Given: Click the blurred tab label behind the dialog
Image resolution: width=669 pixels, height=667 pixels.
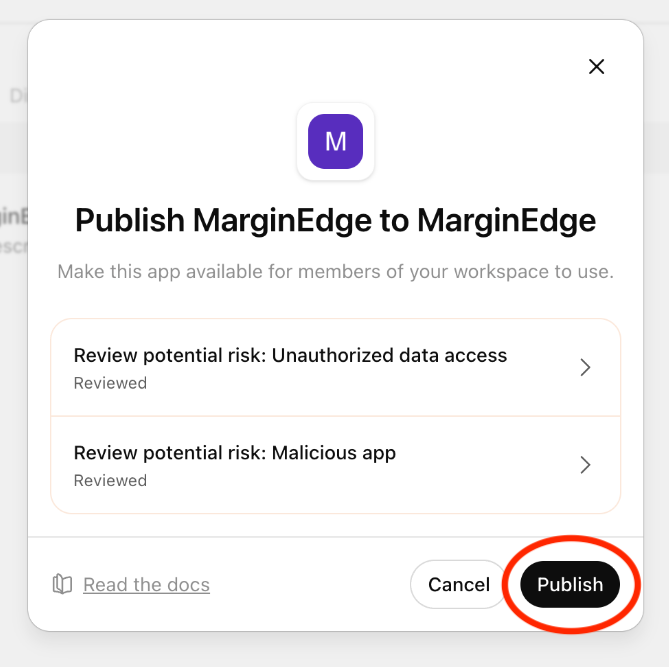Looking at the screenshot, I should click(18, 96).
